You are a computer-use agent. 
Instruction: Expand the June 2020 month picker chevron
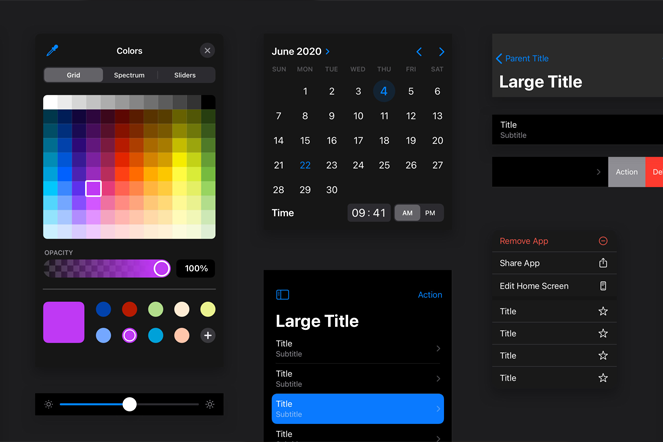[327, 52]
